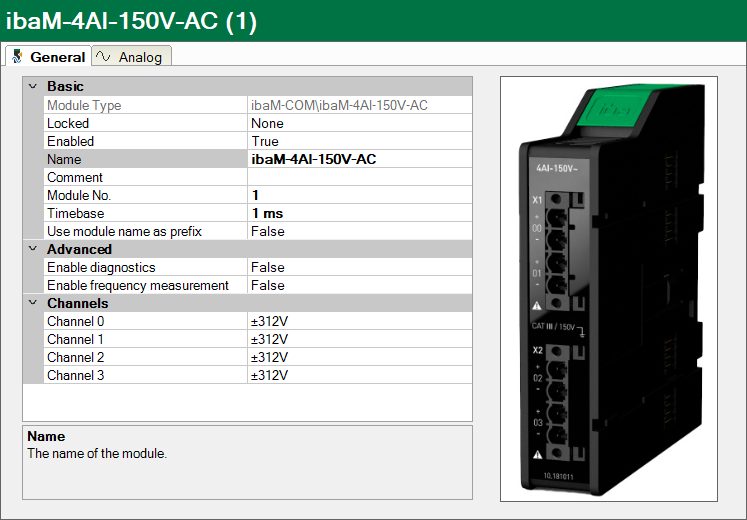Select the Name property label
The image size is (747, 520).
64,159
